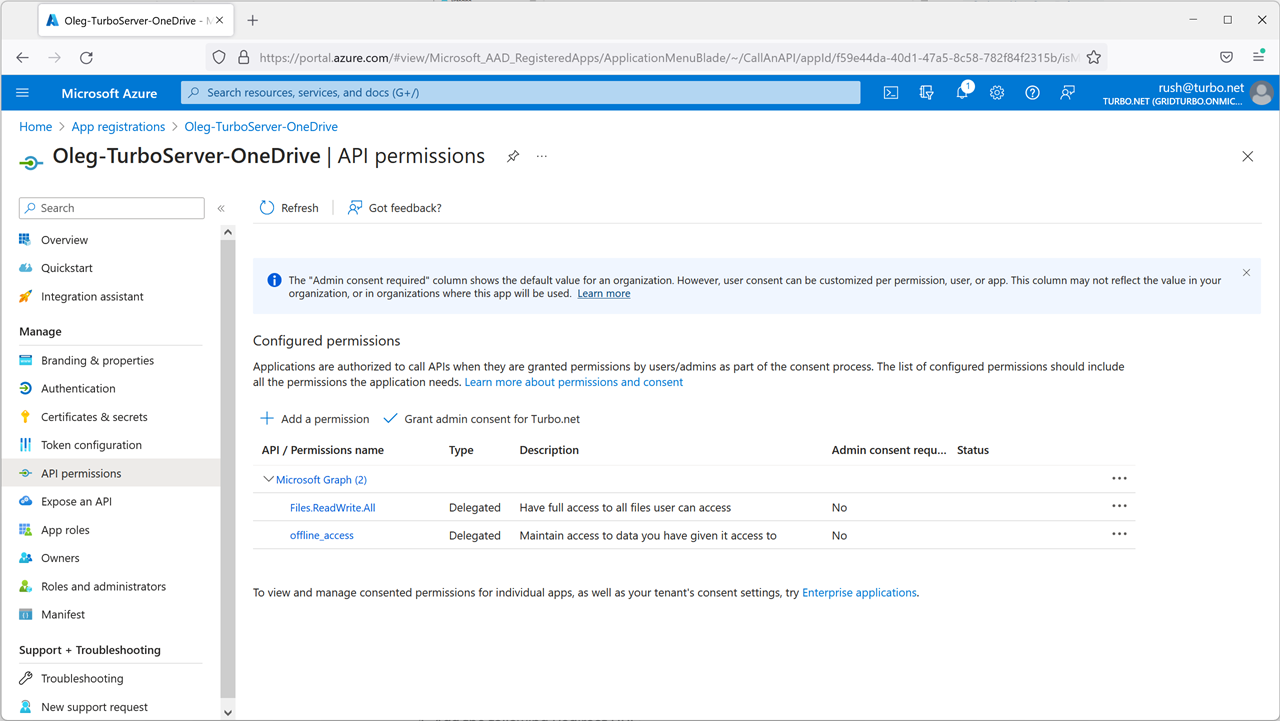The width and height of the screenshot is (1280, 721).
Task: Open the ellipsis menu beside the blade title
Action: pyautogui.click(x=541, y=157)
